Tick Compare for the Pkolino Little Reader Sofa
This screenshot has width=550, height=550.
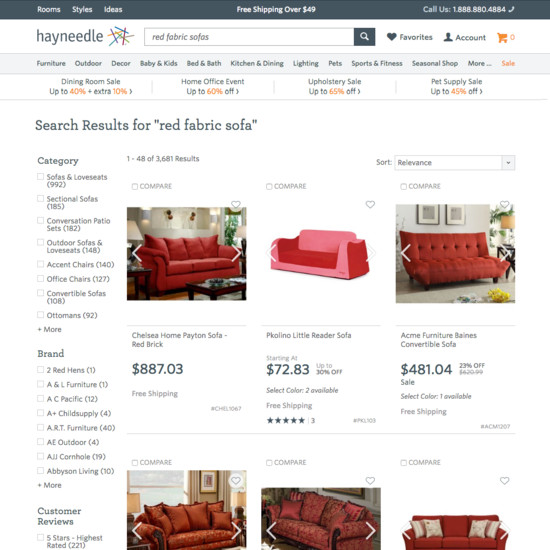(269, 186)
